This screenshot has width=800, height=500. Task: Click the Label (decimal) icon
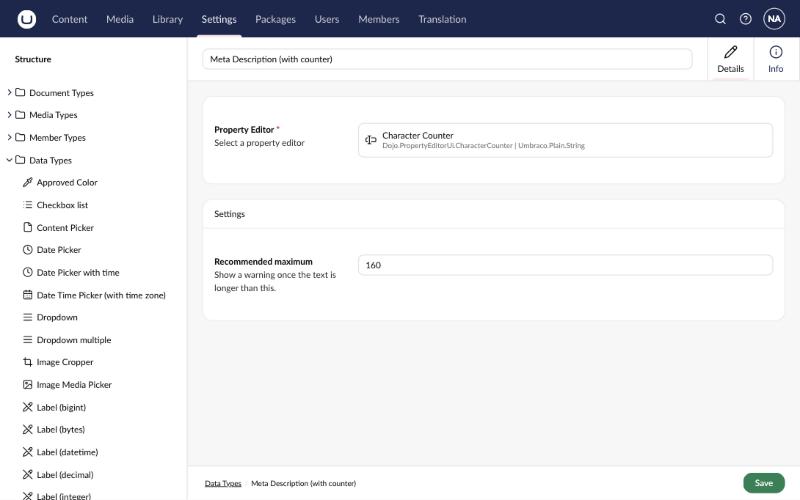(28, 474)
